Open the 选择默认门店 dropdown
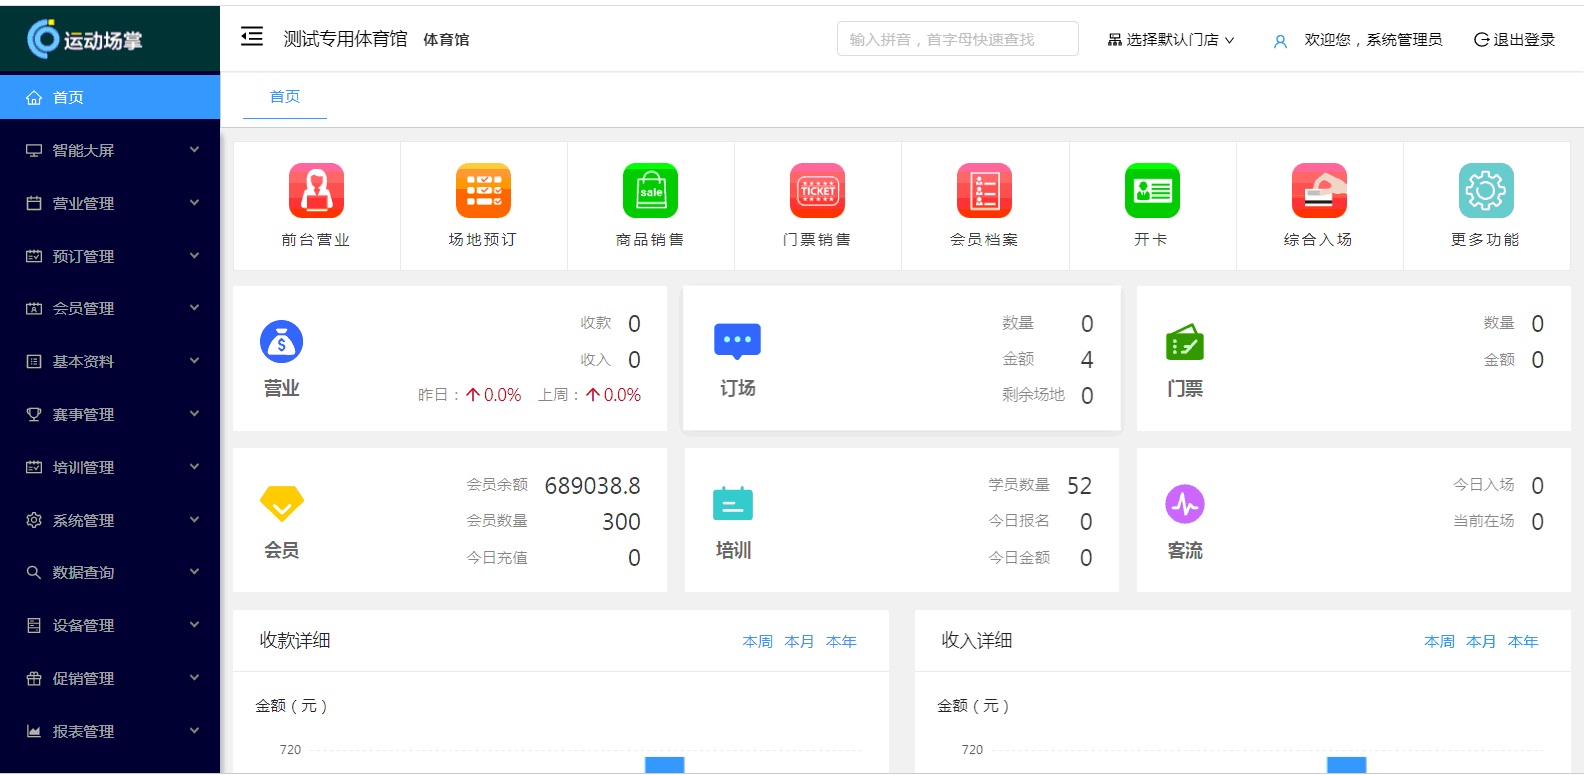 point(1171,40)
